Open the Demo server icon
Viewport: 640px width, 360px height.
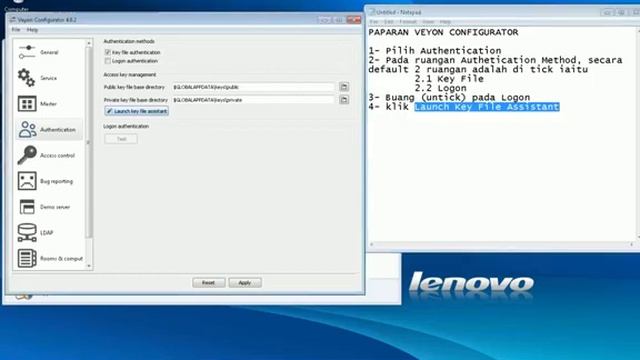coord(27,207)
